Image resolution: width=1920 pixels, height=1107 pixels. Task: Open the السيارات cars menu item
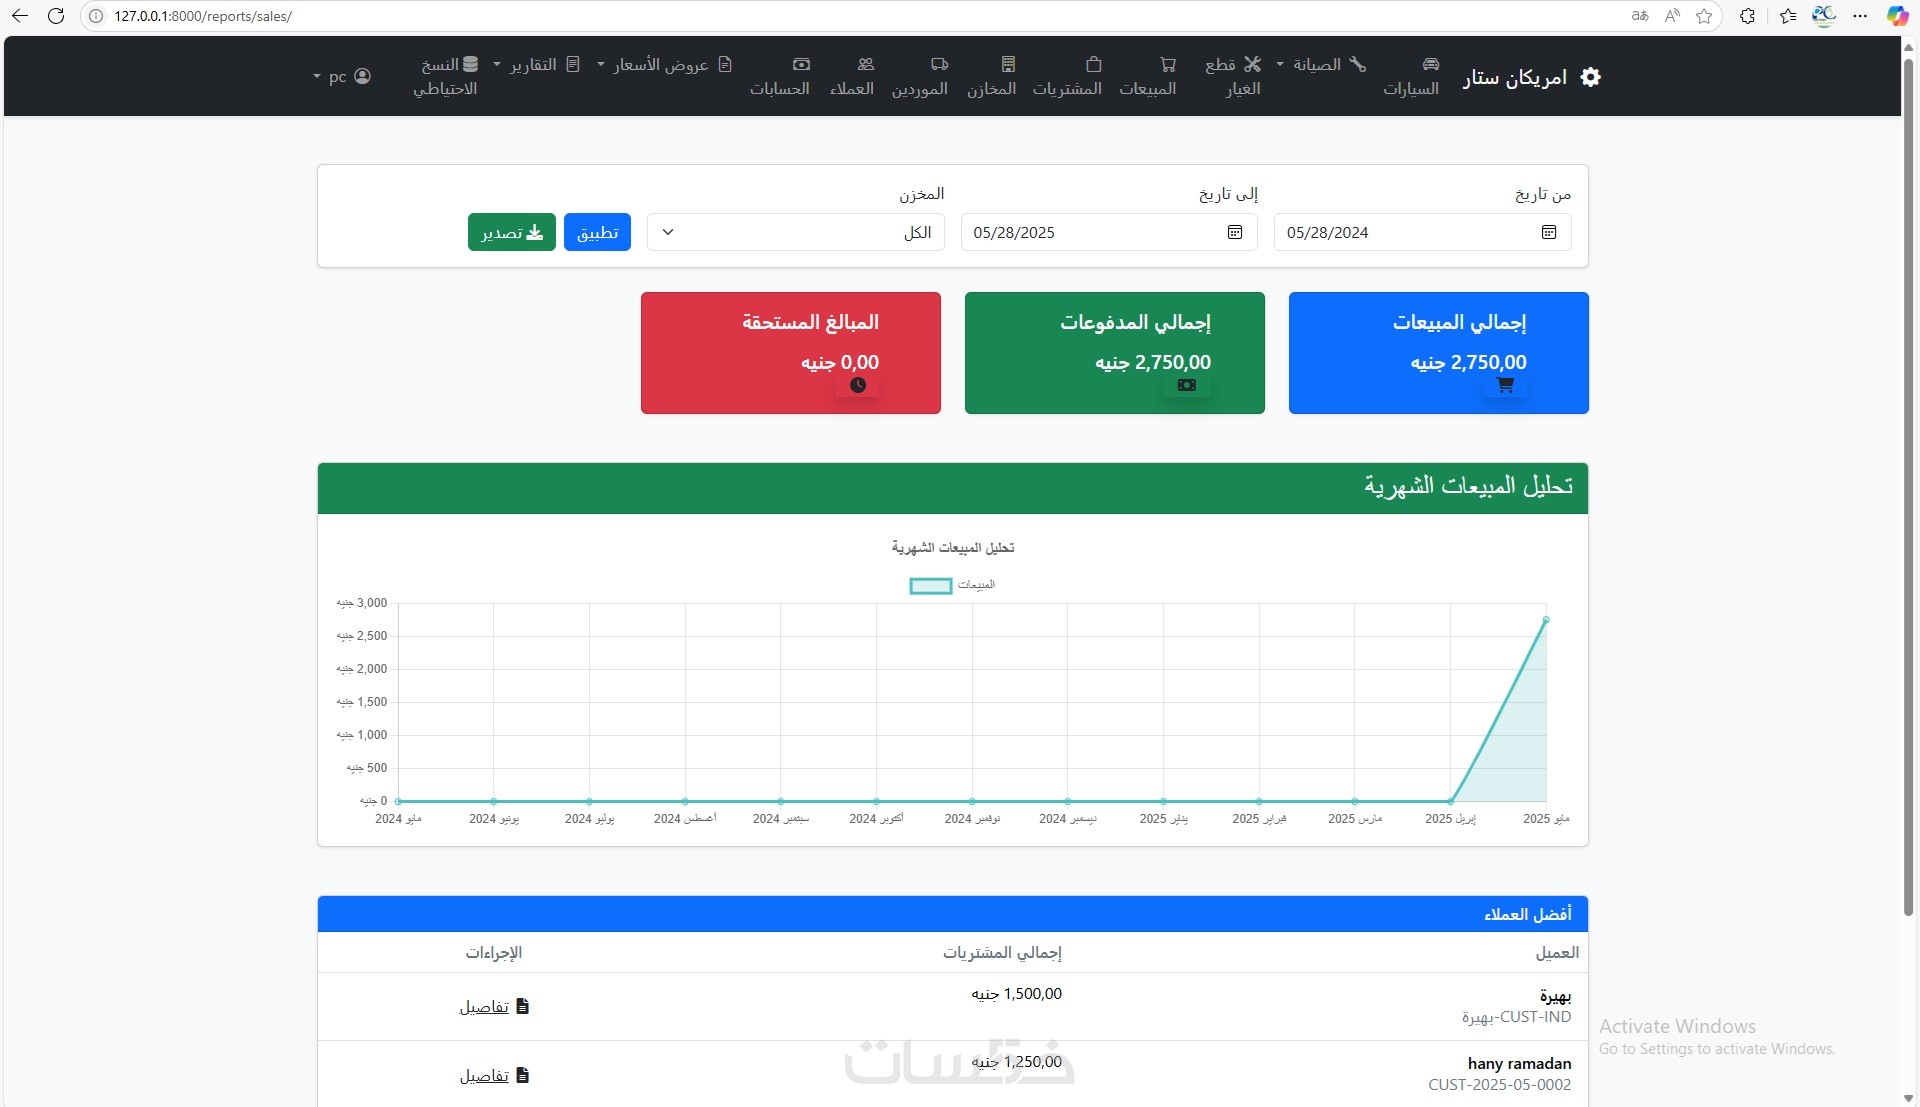pos(1411,77)
